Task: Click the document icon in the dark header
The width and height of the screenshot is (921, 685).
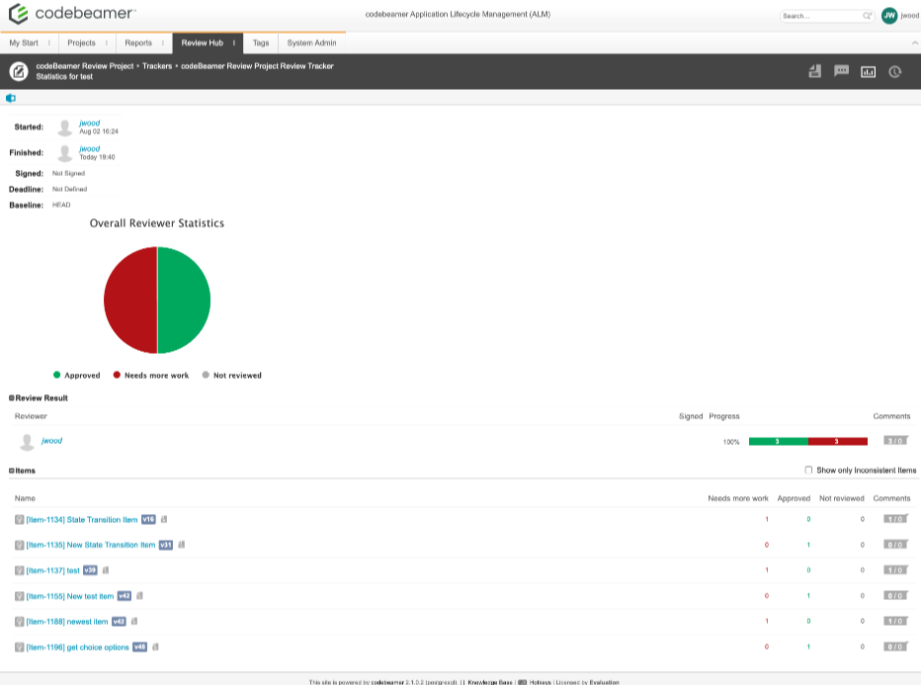Action: (x=815, y=71)
